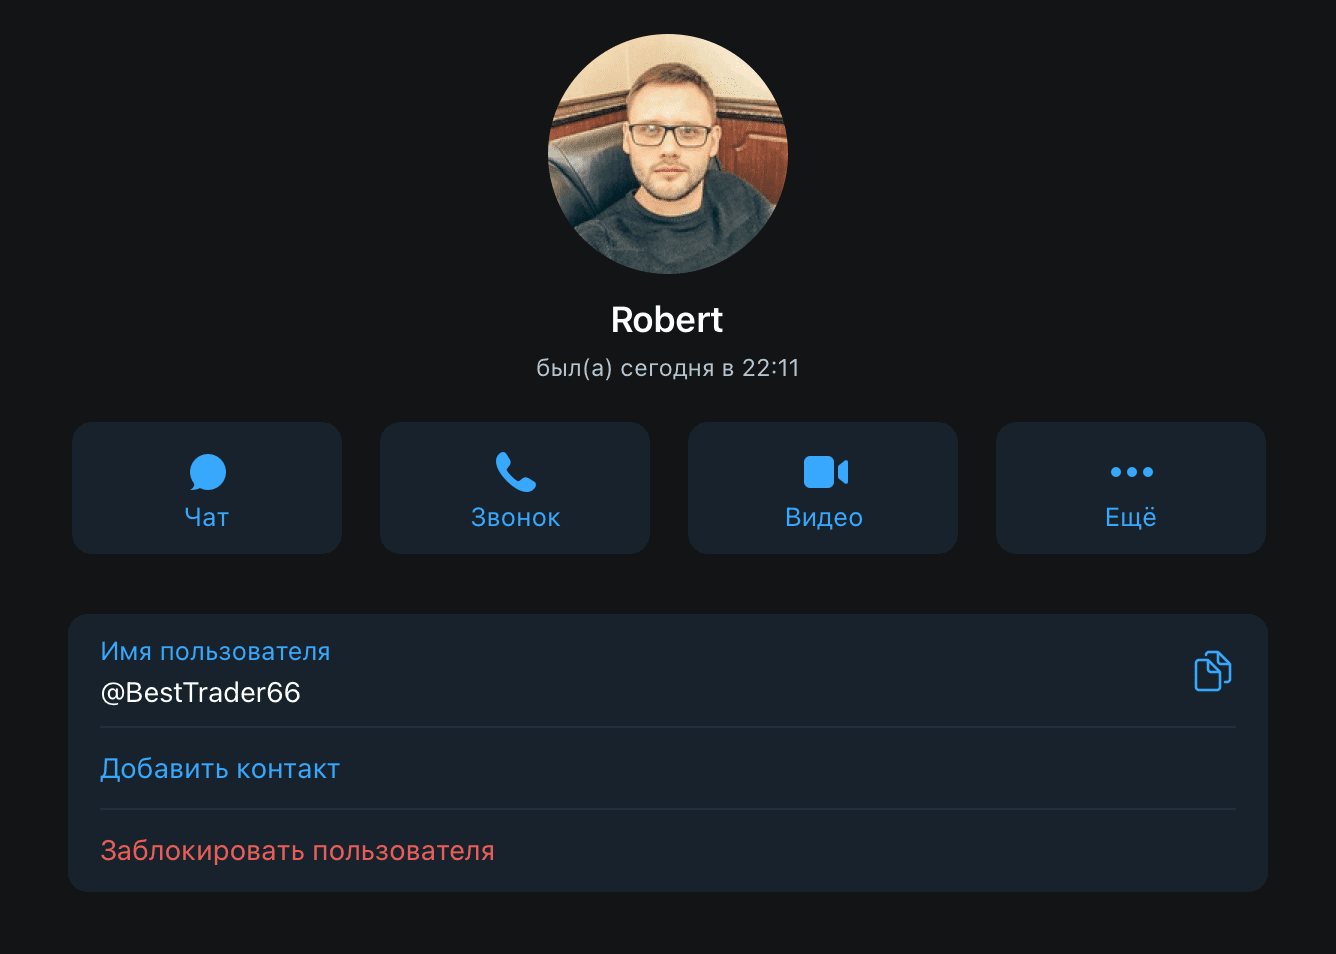
Task: Click the username row in info card
Action: [668, 671]
